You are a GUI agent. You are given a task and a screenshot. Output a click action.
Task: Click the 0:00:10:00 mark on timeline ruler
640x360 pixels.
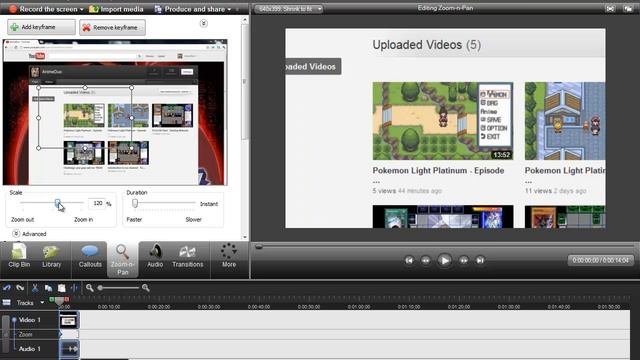click(109, 307)
